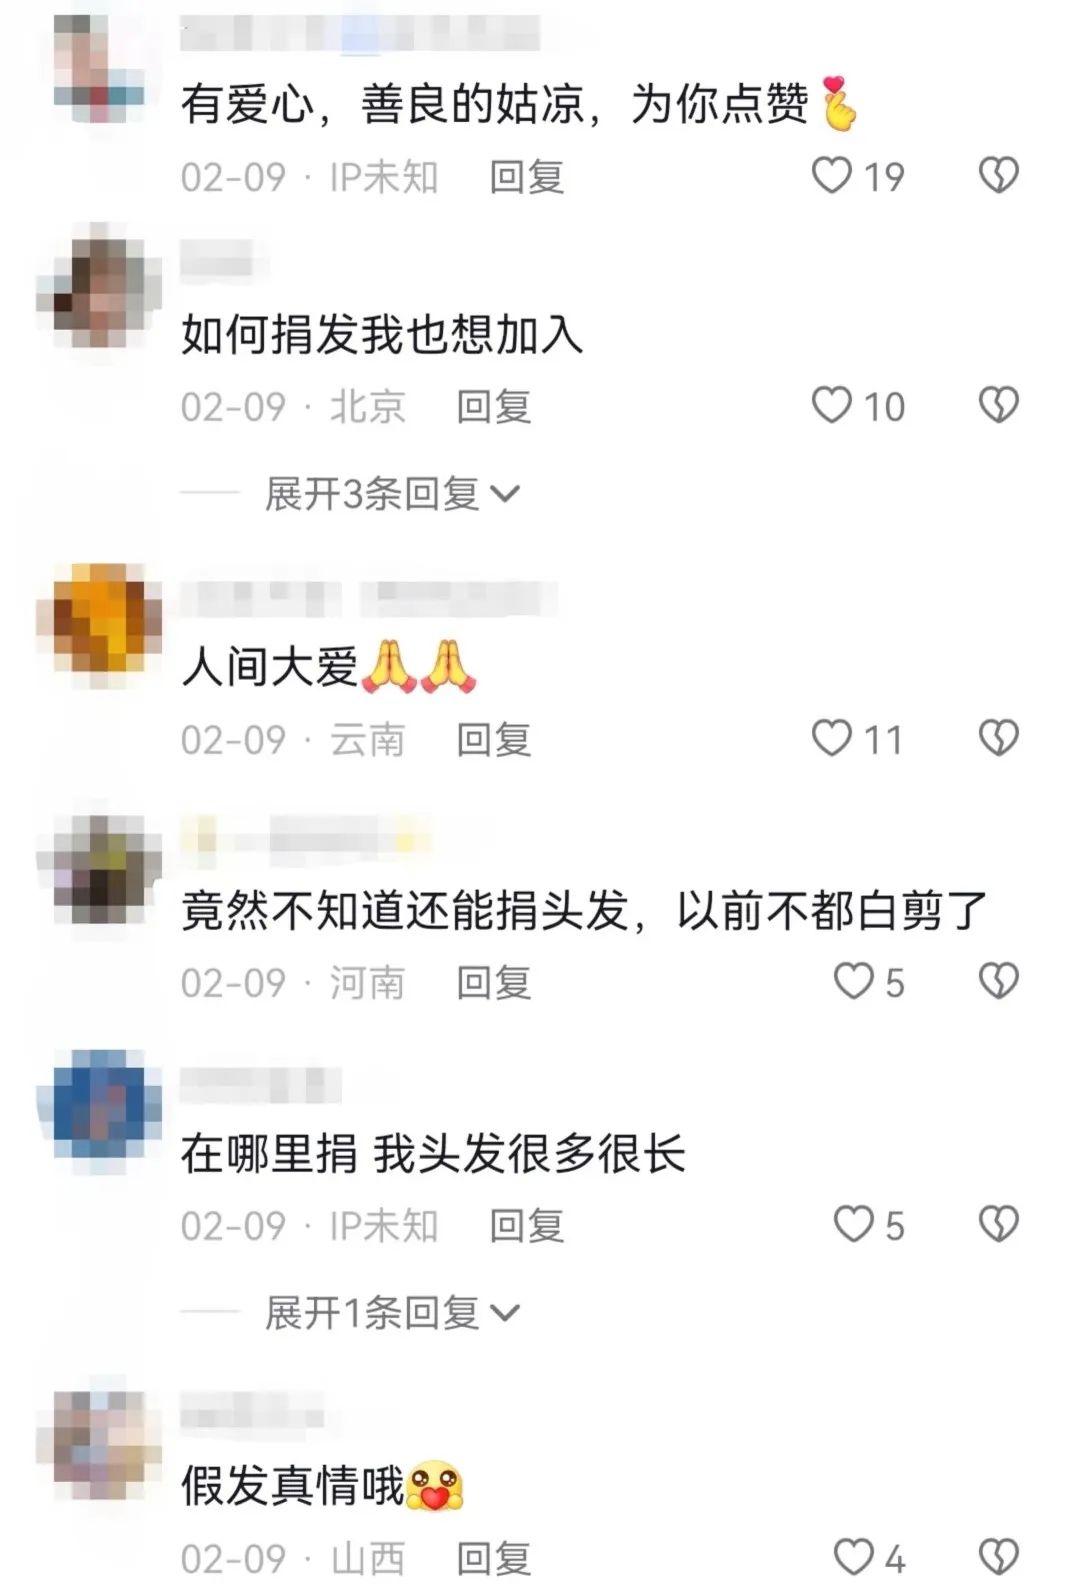Expand 展开3条回复 replies

click(x=391, y=494)
